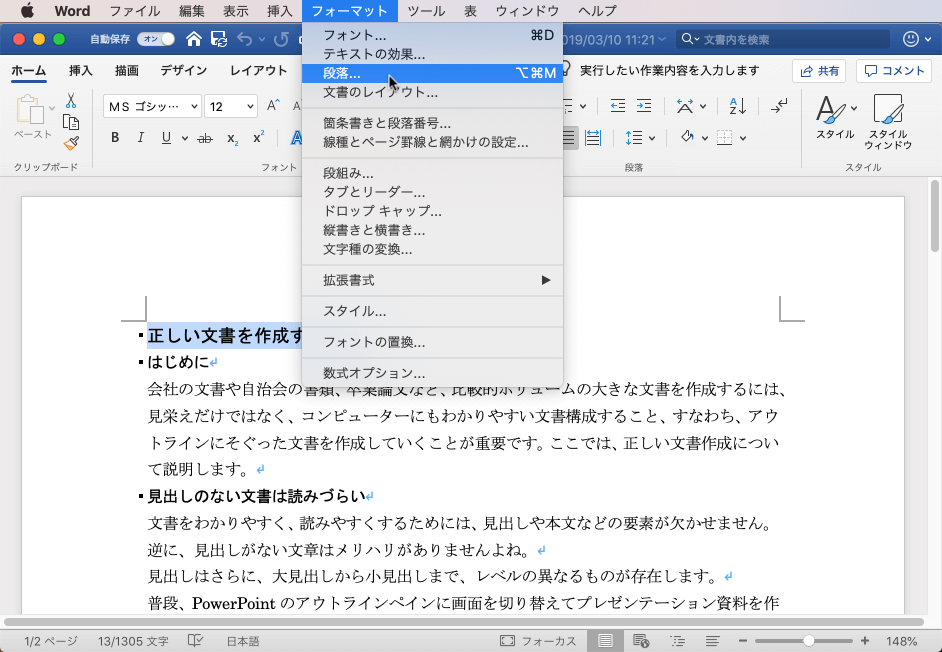Switch to デザイン ribbon tab
This screenshot has width=942, height=652.
pos(184,71)
